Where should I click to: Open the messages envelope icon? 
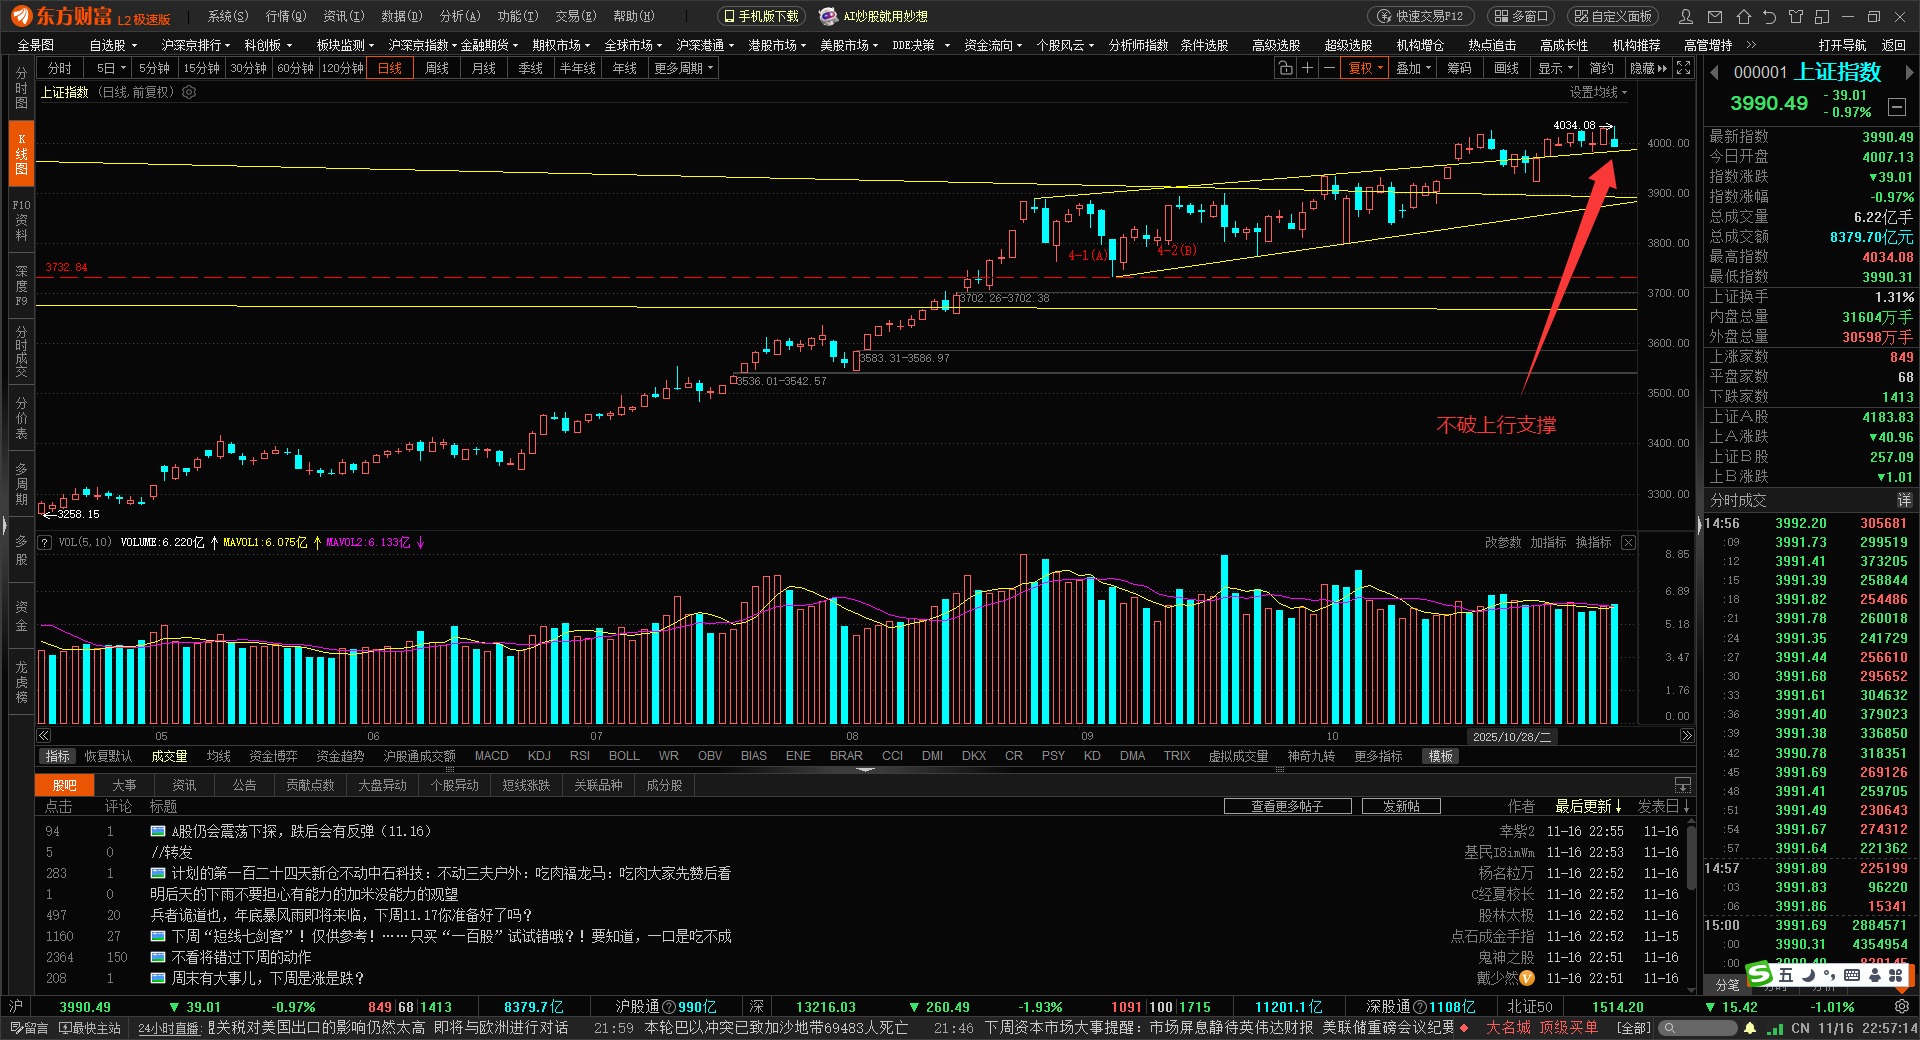[x=1715, y=16]
